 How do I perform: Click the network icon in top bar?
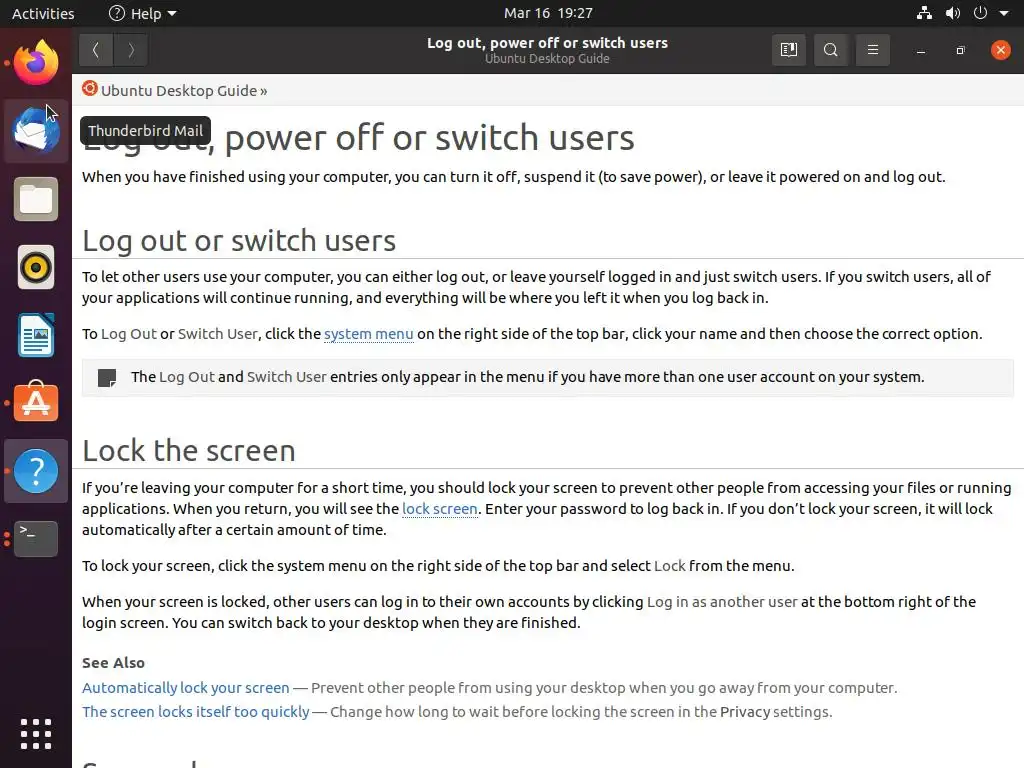[924, 13]
